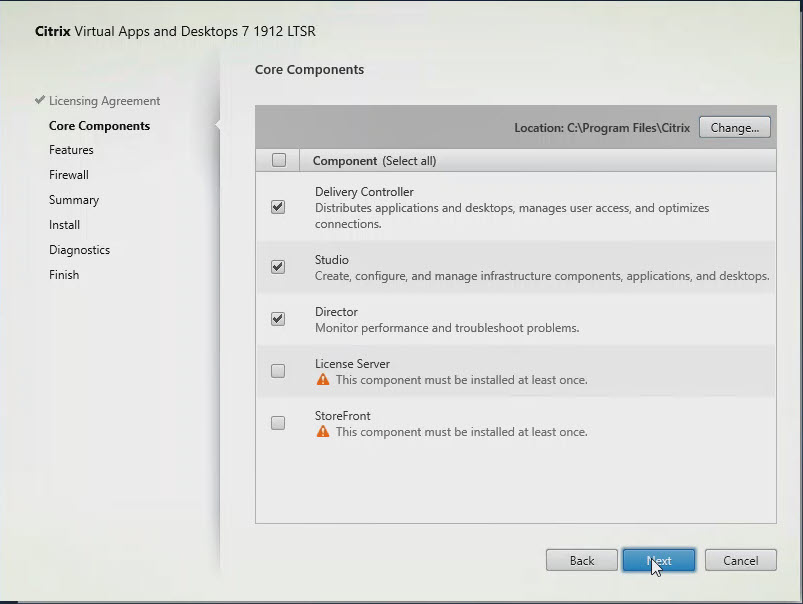Open the Change... location button
The image size is (803, 604).
coord(734,128)
